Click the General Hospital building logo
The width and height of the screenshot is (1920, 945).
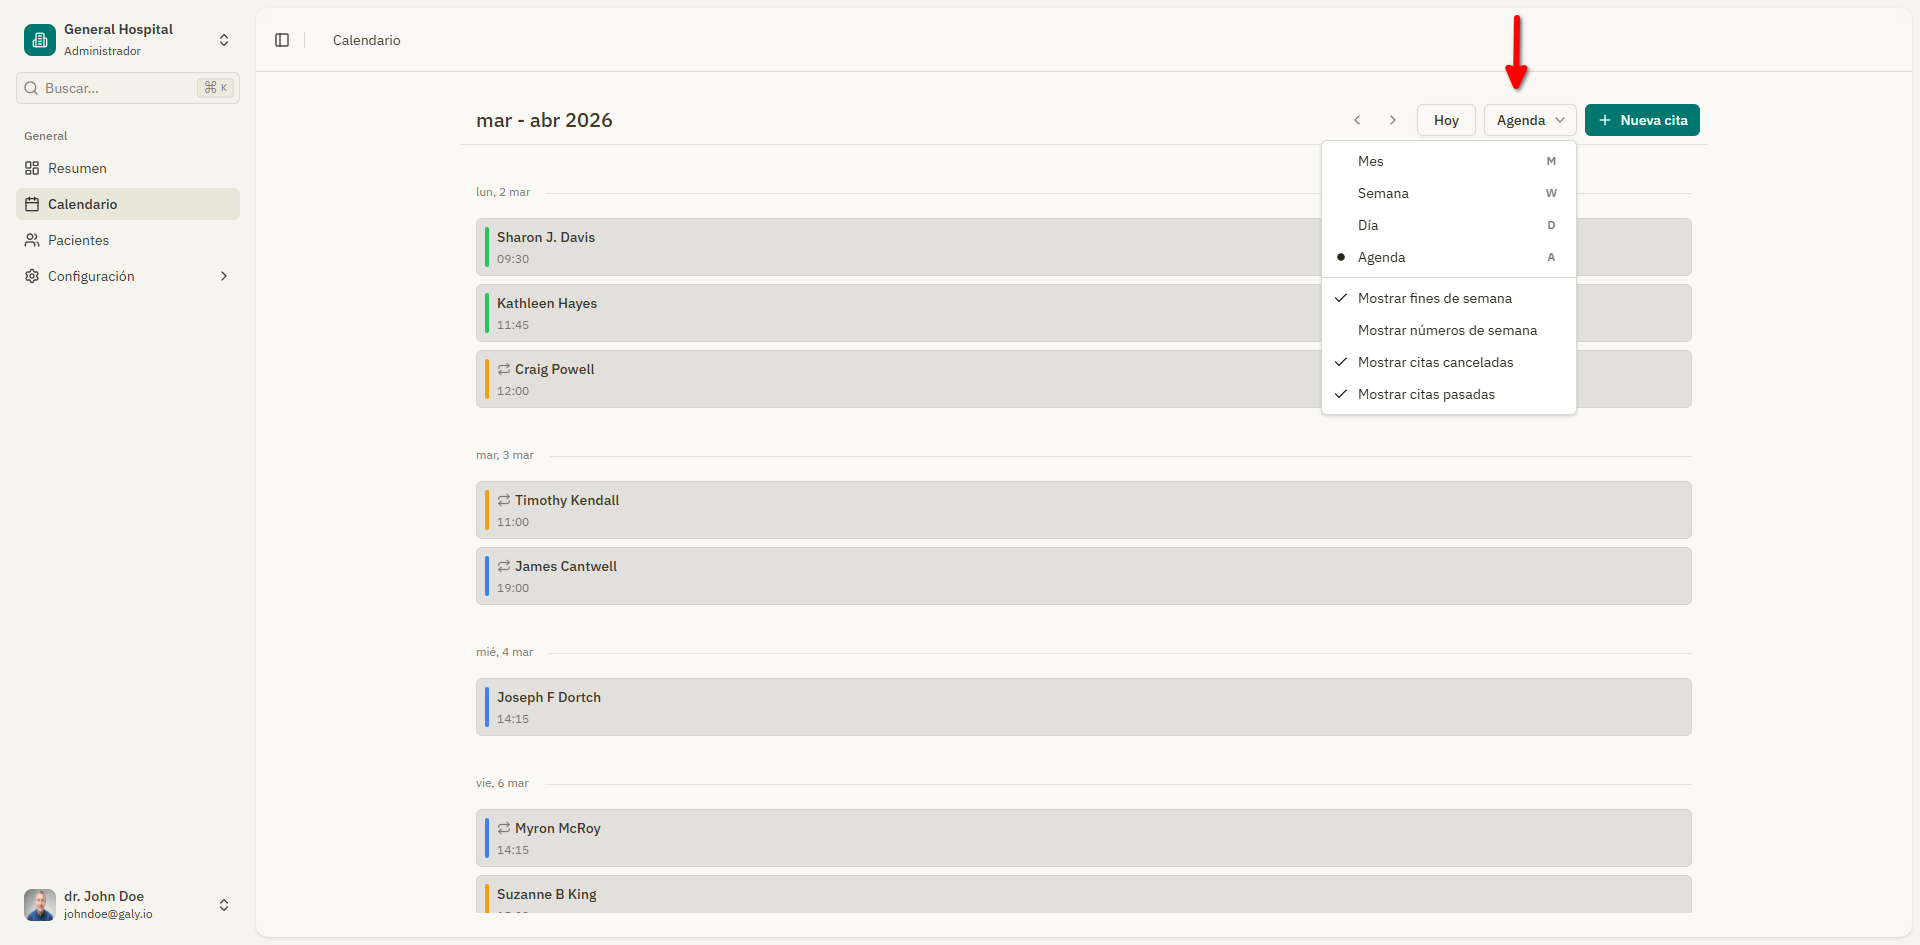tap(39, 40)
